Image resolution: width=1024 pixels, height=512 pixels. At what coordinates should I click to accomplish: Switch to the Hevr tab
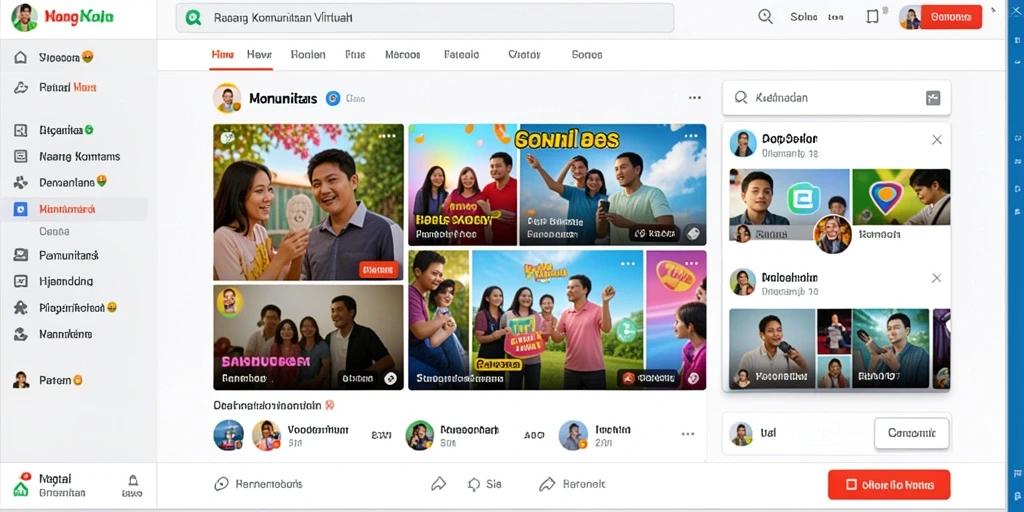coord(259,55)
